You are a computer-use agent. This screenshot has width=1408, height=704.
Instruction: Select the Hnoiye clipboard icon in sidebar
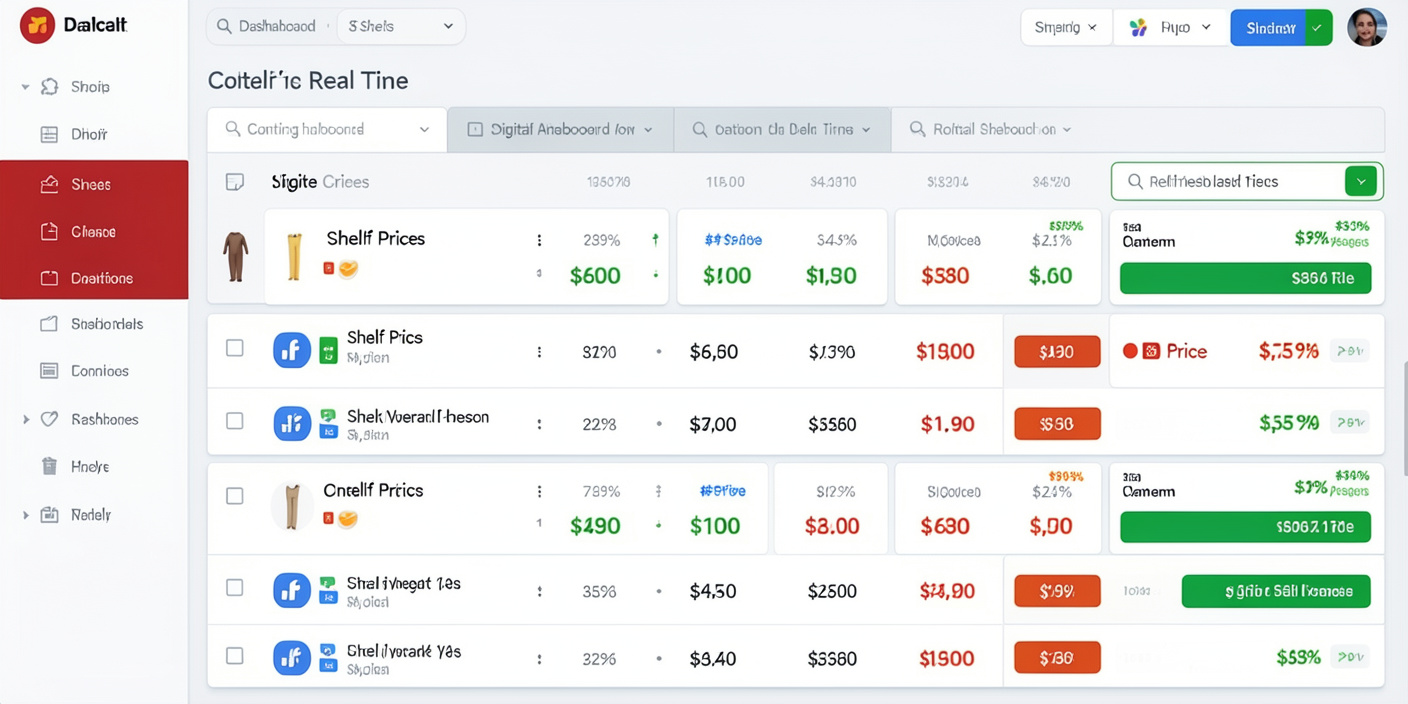[x=49, y=466]
